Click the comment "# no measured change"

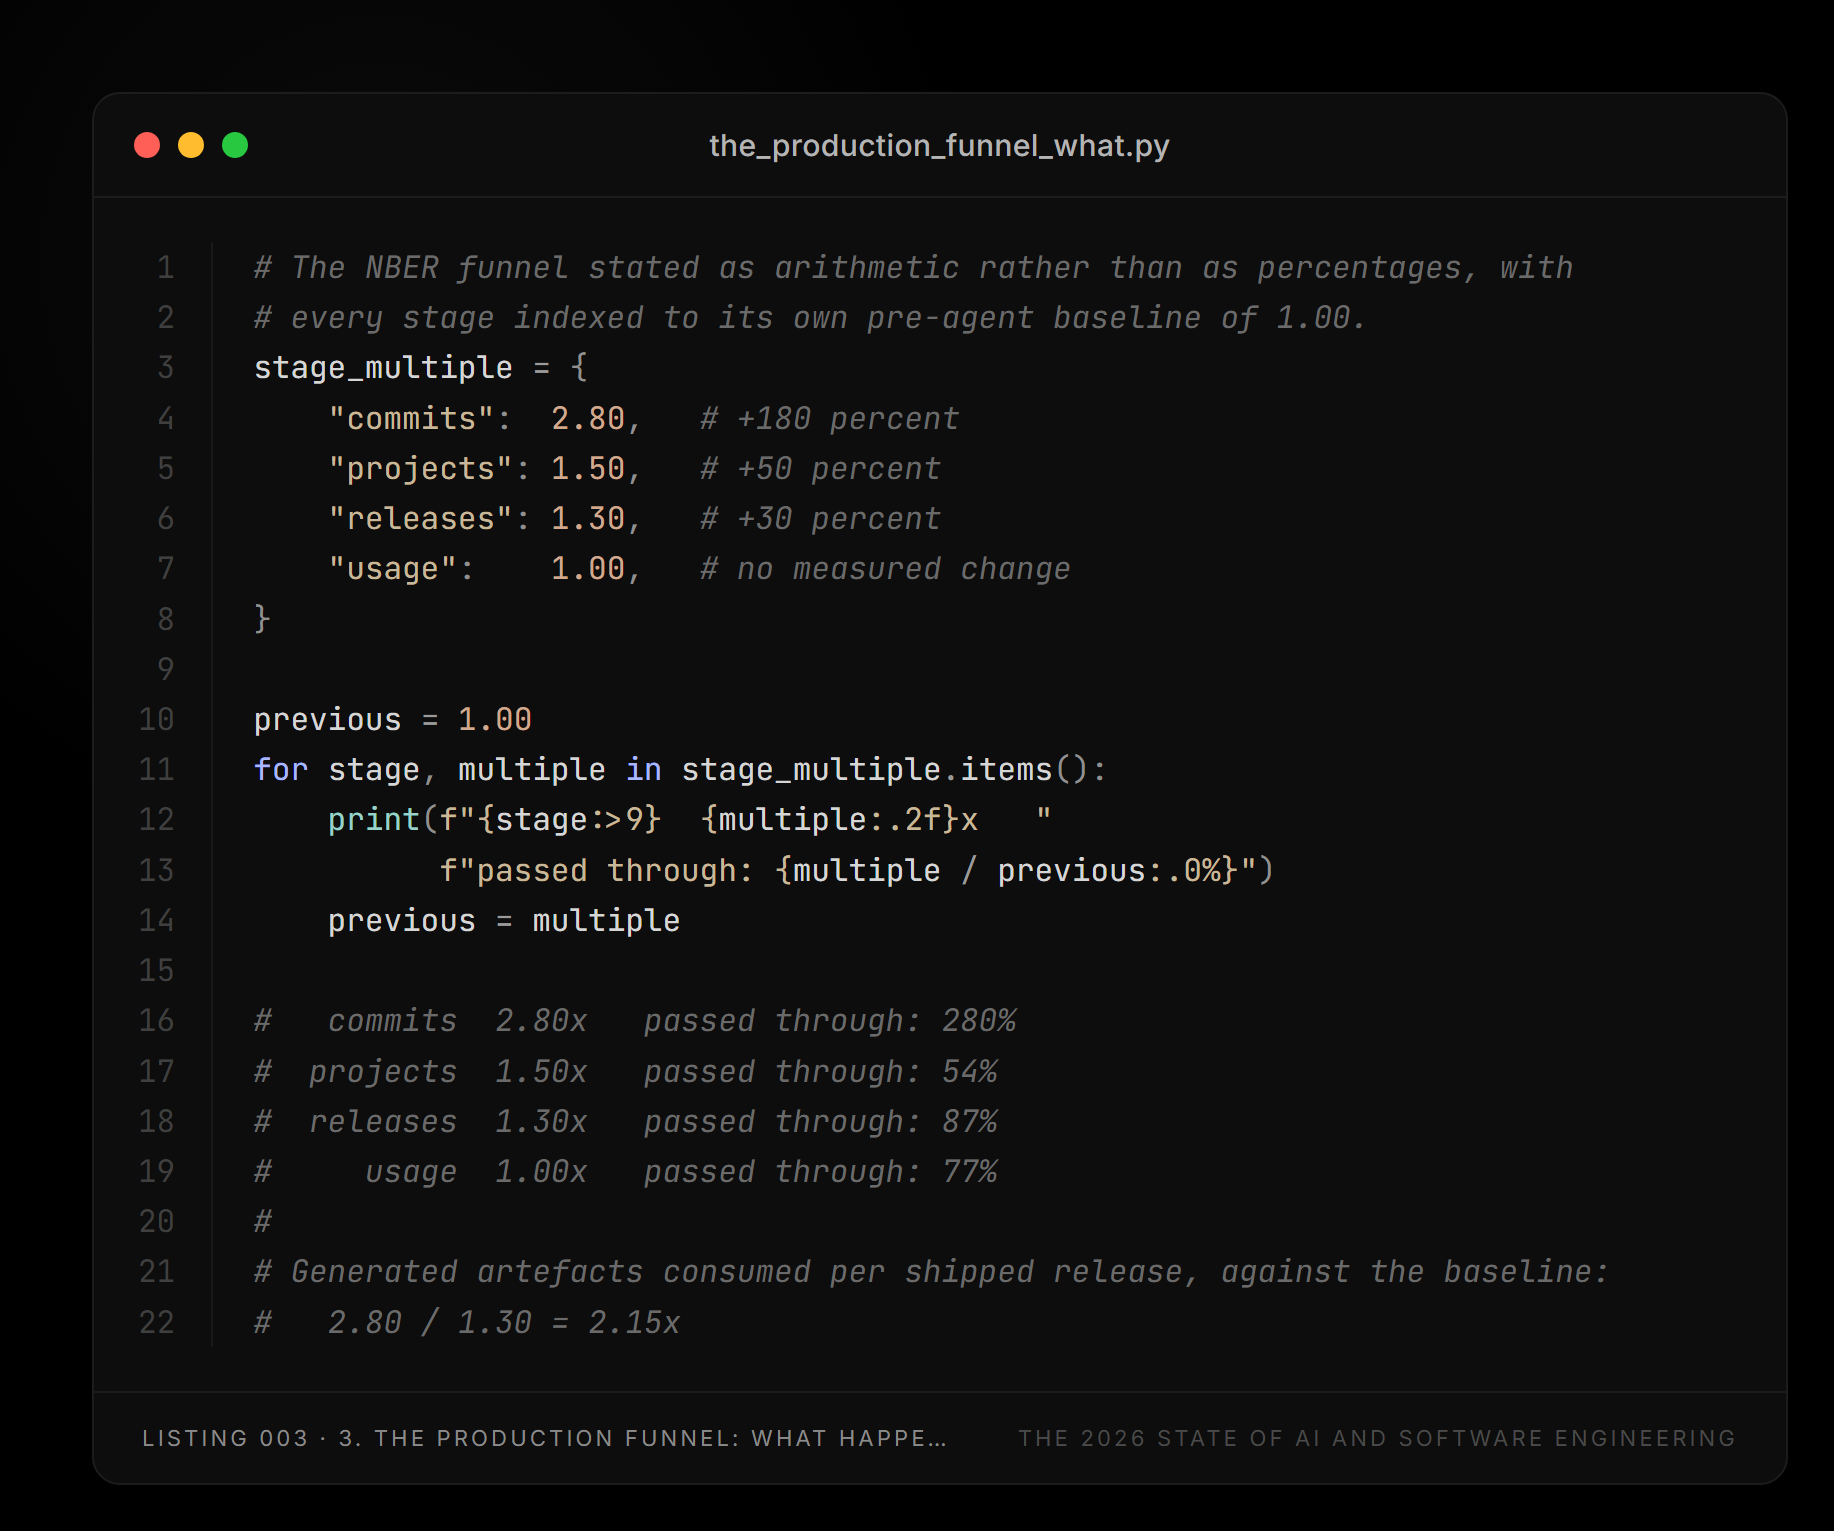click(x=885, y=568)
